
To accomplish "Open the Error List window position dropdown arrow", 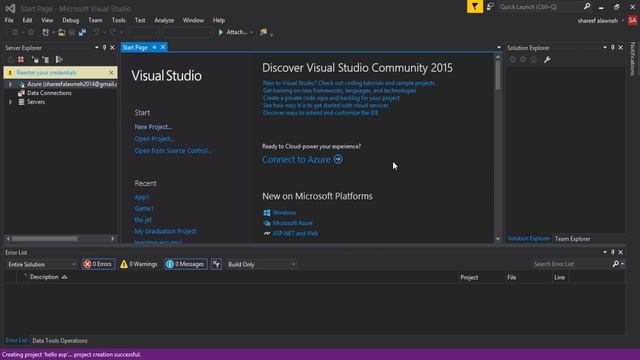I will coord(605,252).
